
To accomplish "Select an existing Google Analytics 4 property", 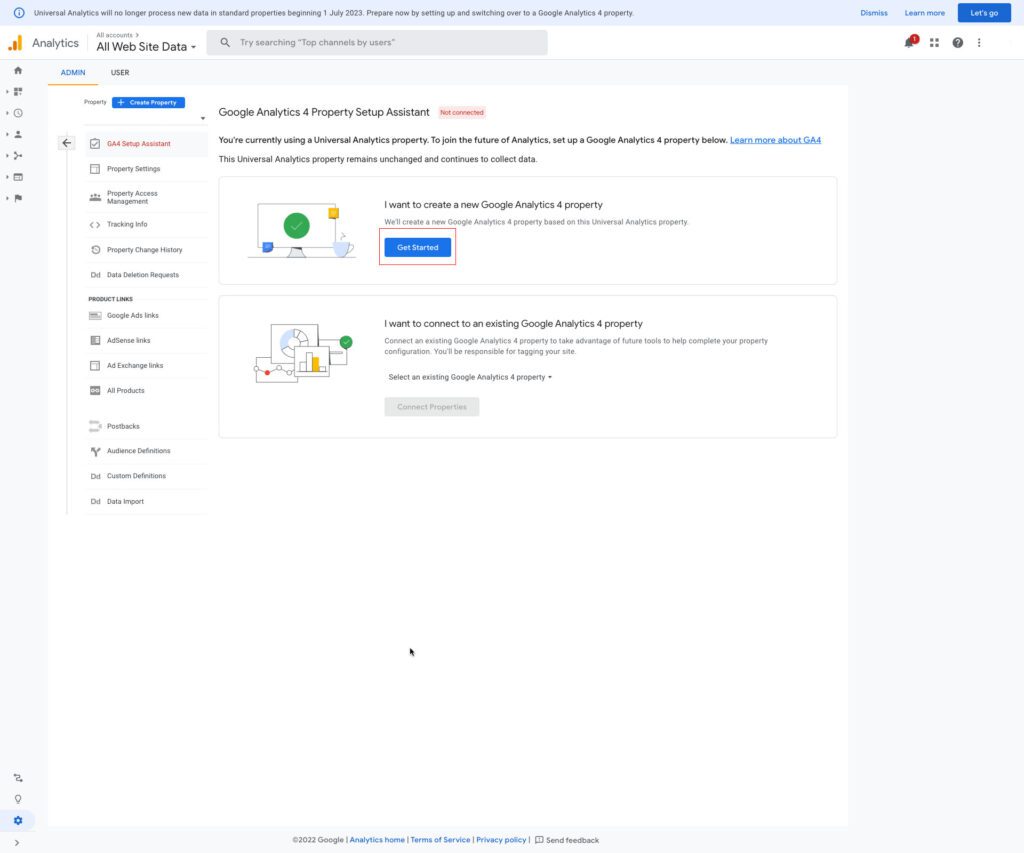I will coord(470,377).
